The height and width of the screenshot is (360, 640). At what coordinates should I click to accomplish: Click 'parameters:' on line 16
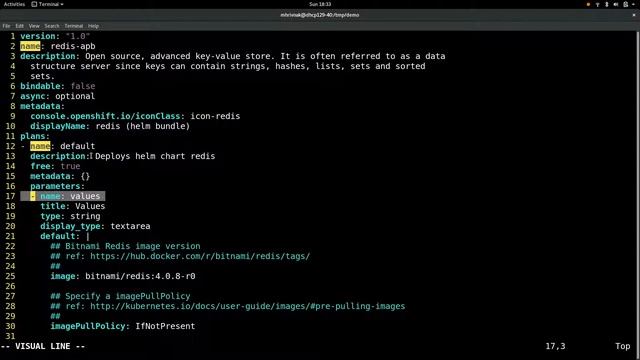58,186
